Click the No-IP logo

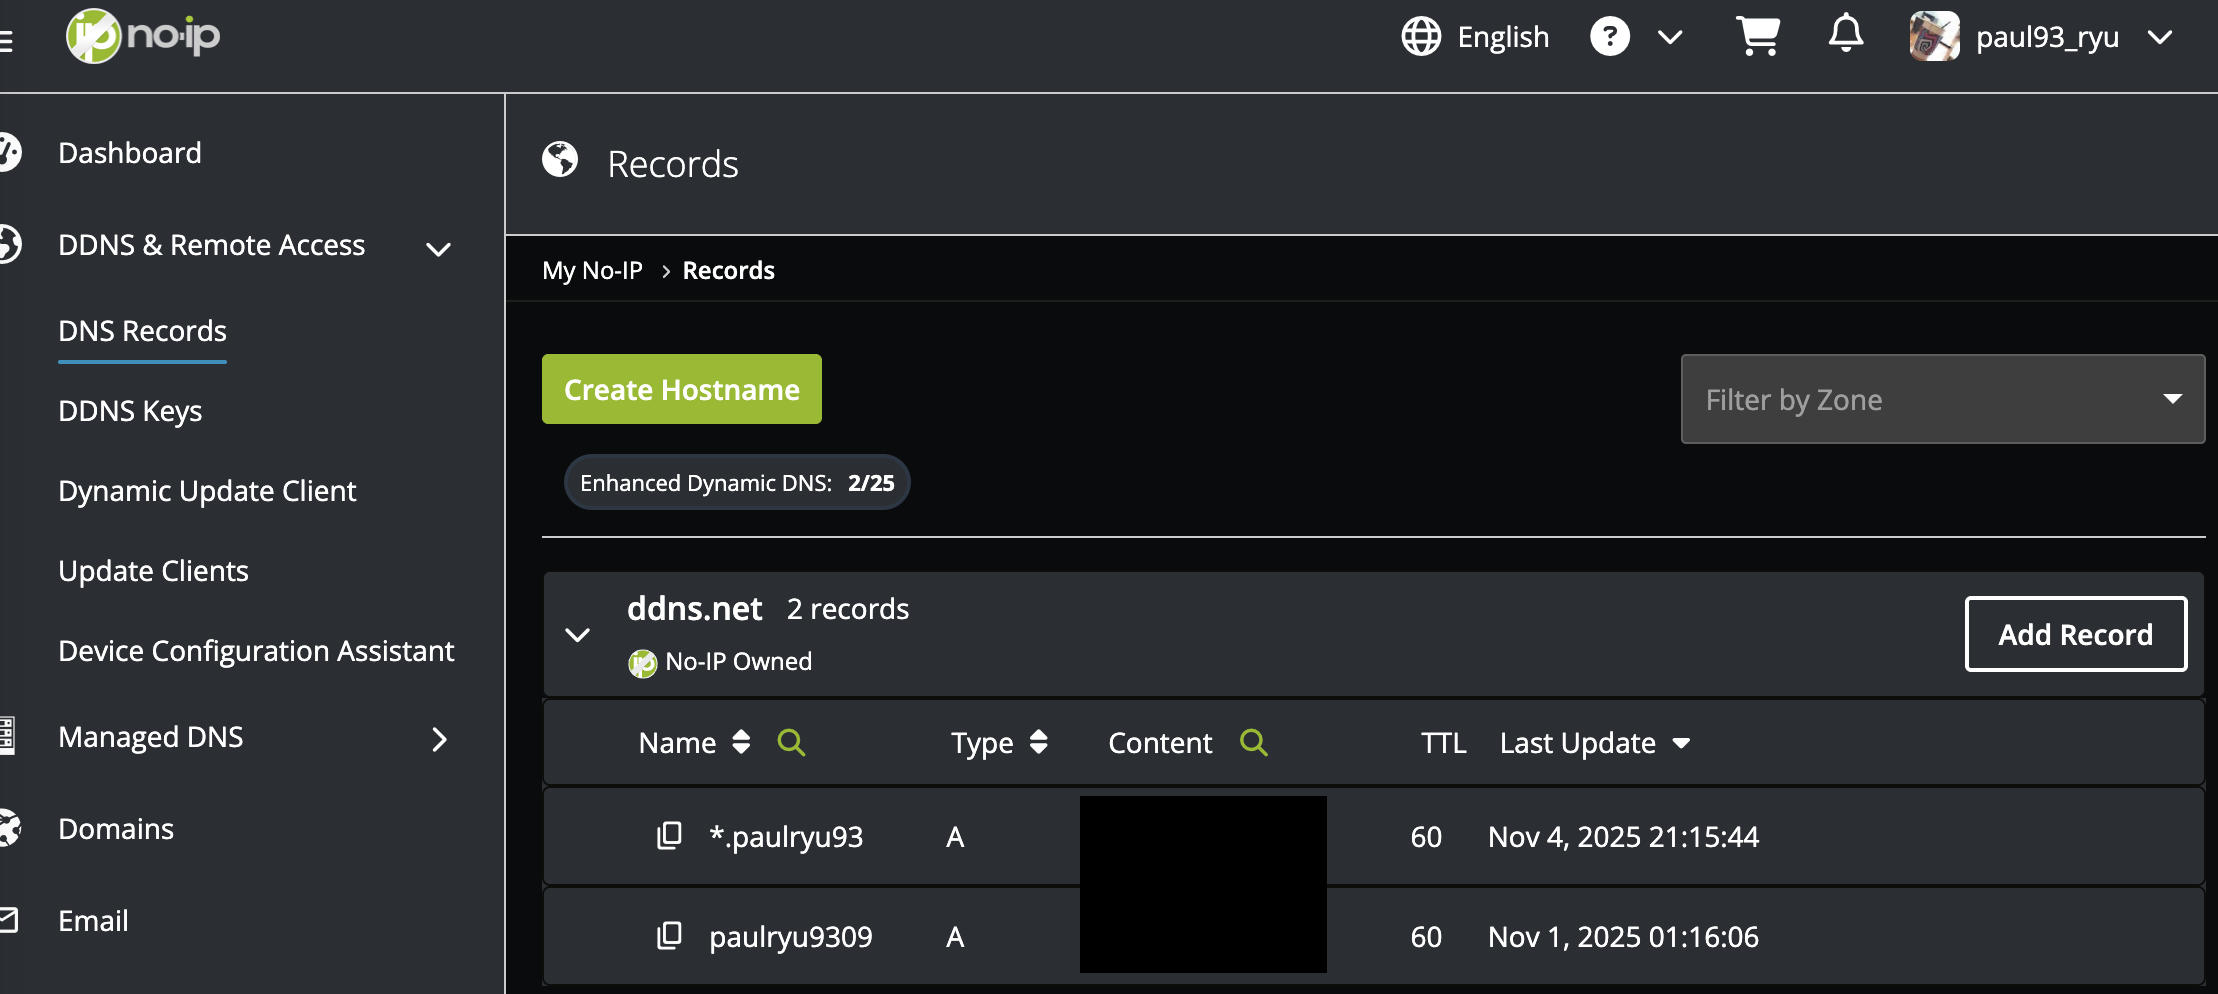click(x=143, y=36)
